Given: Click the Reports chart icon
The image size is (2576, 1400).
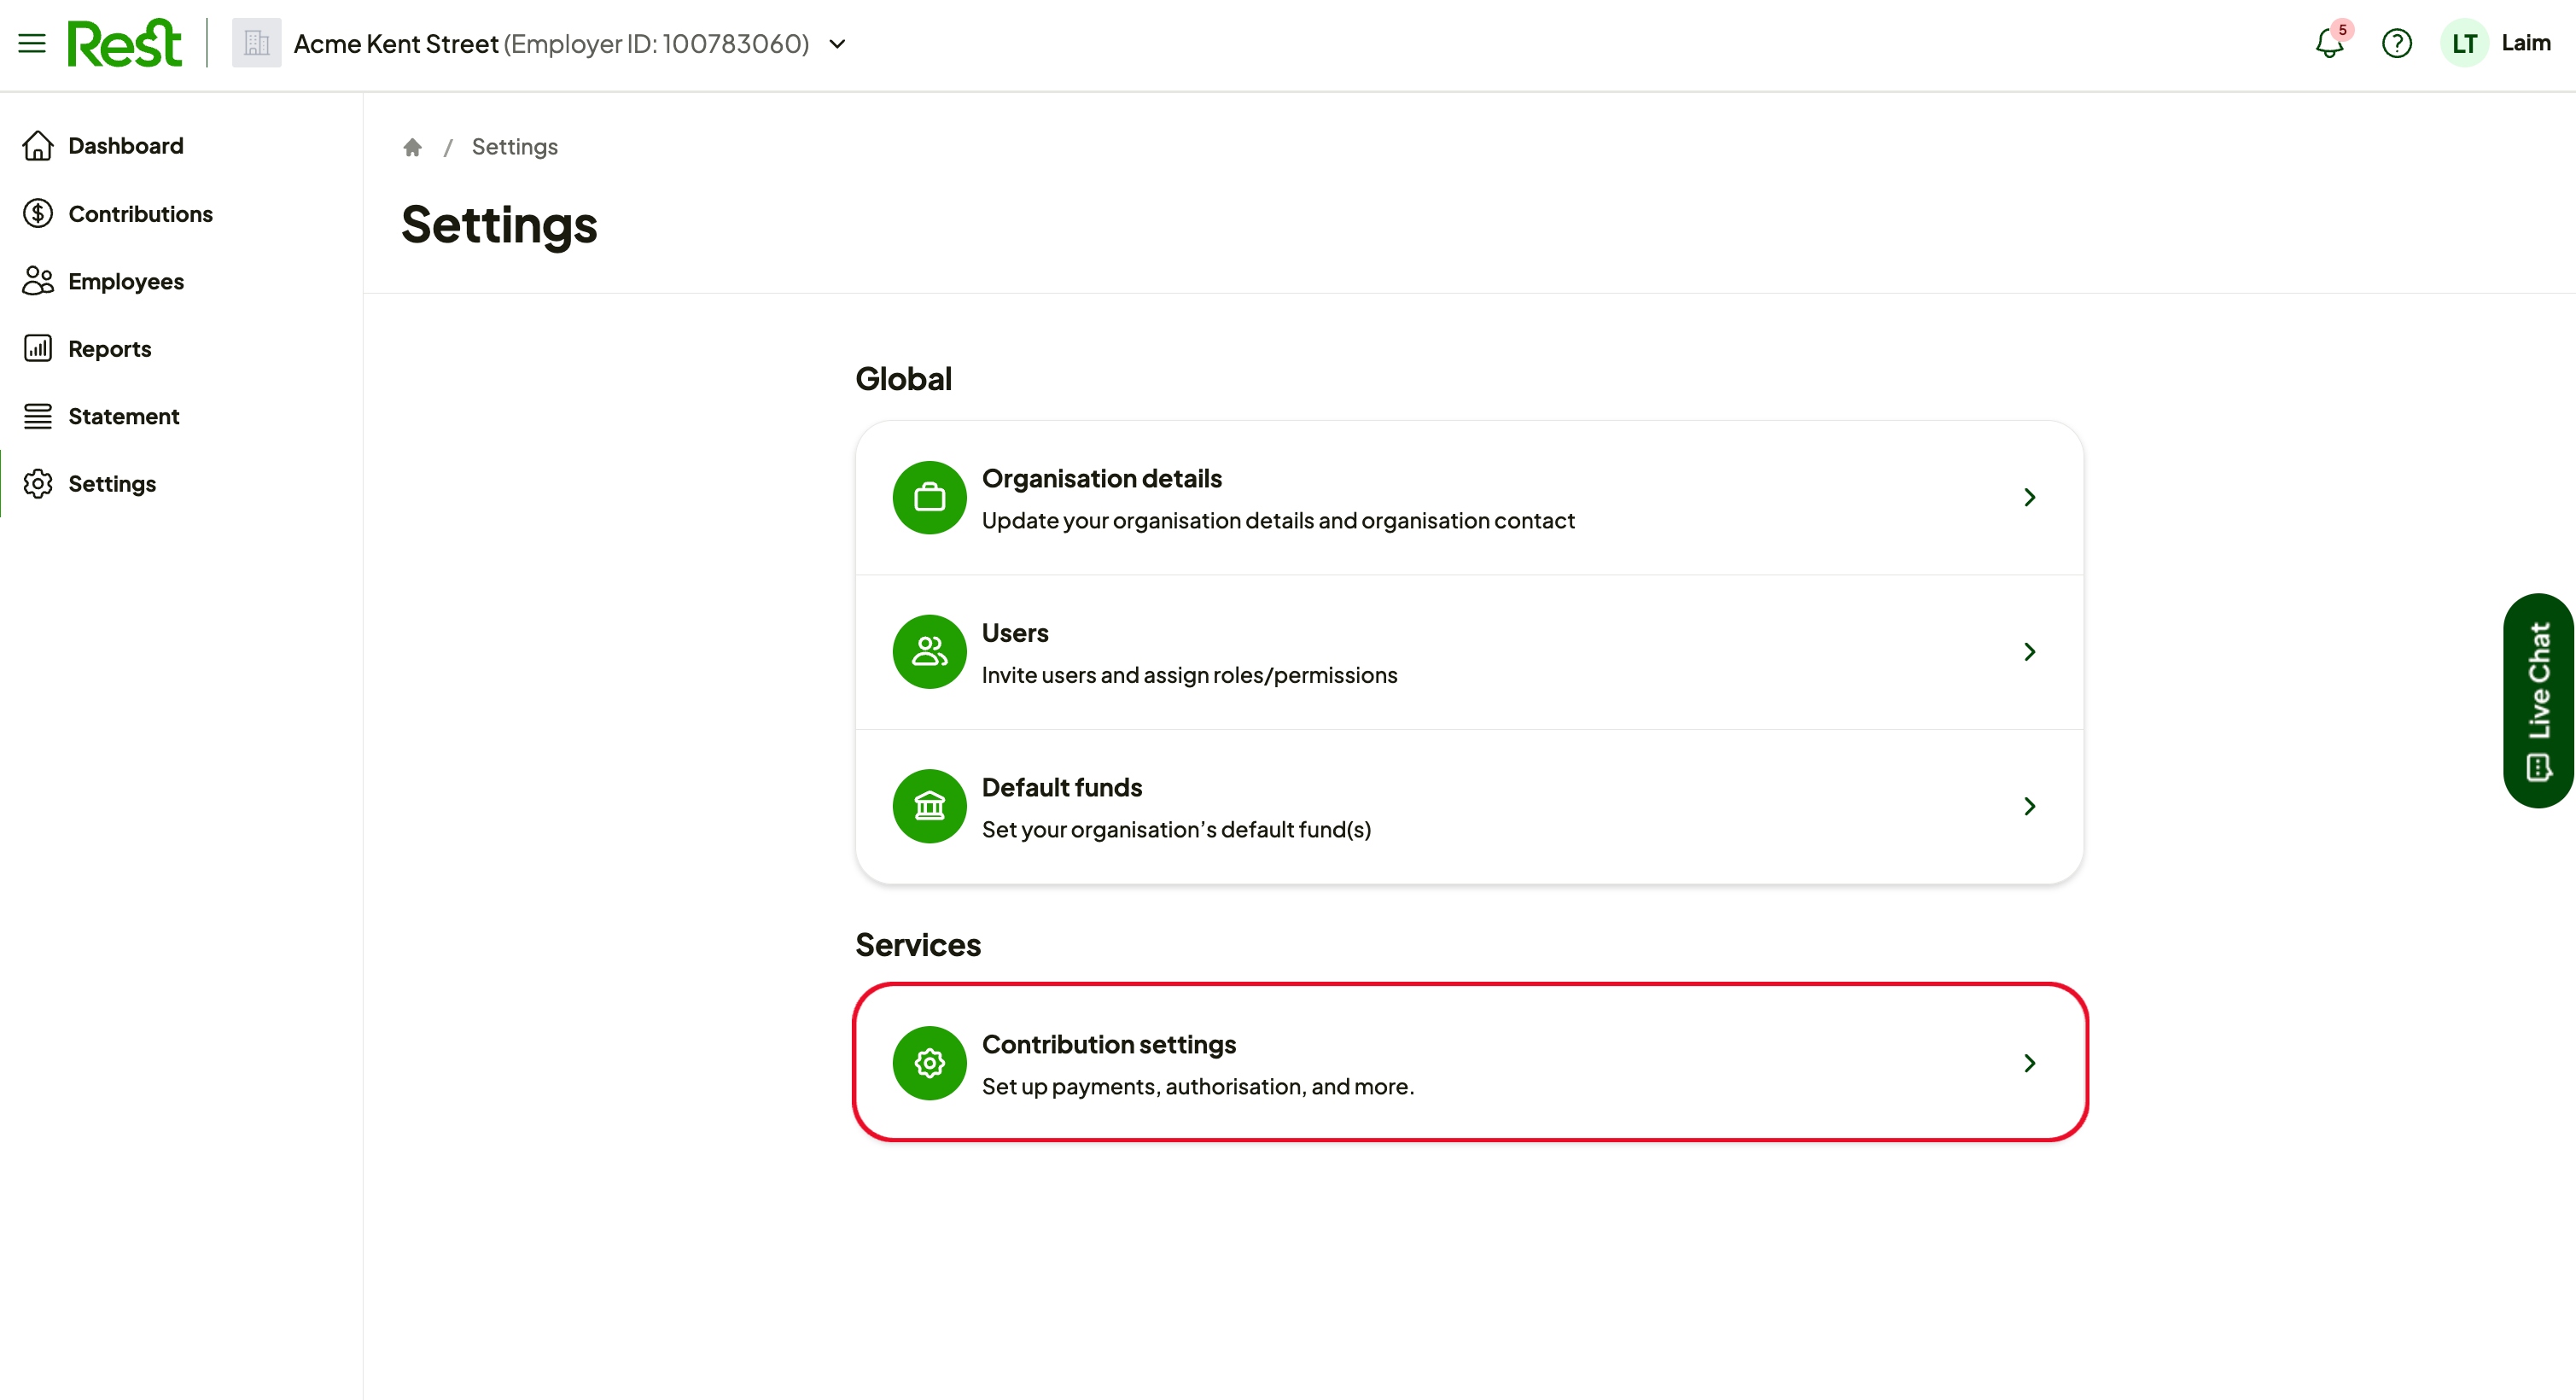Looking at the screenshot, I should click(38, 349).
